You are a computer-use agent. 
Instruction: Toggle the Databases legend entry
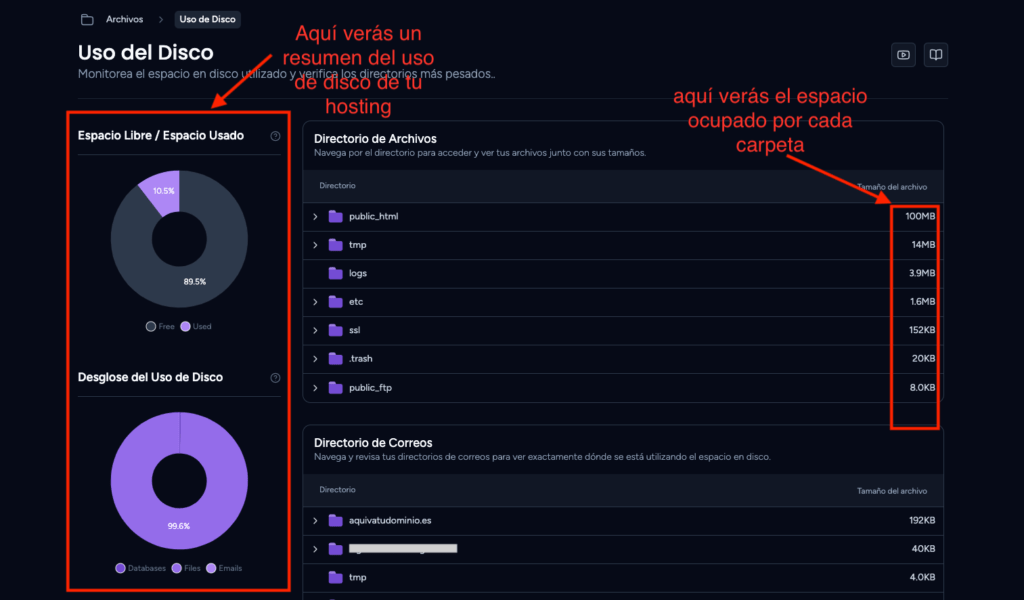tap(140, 568)
